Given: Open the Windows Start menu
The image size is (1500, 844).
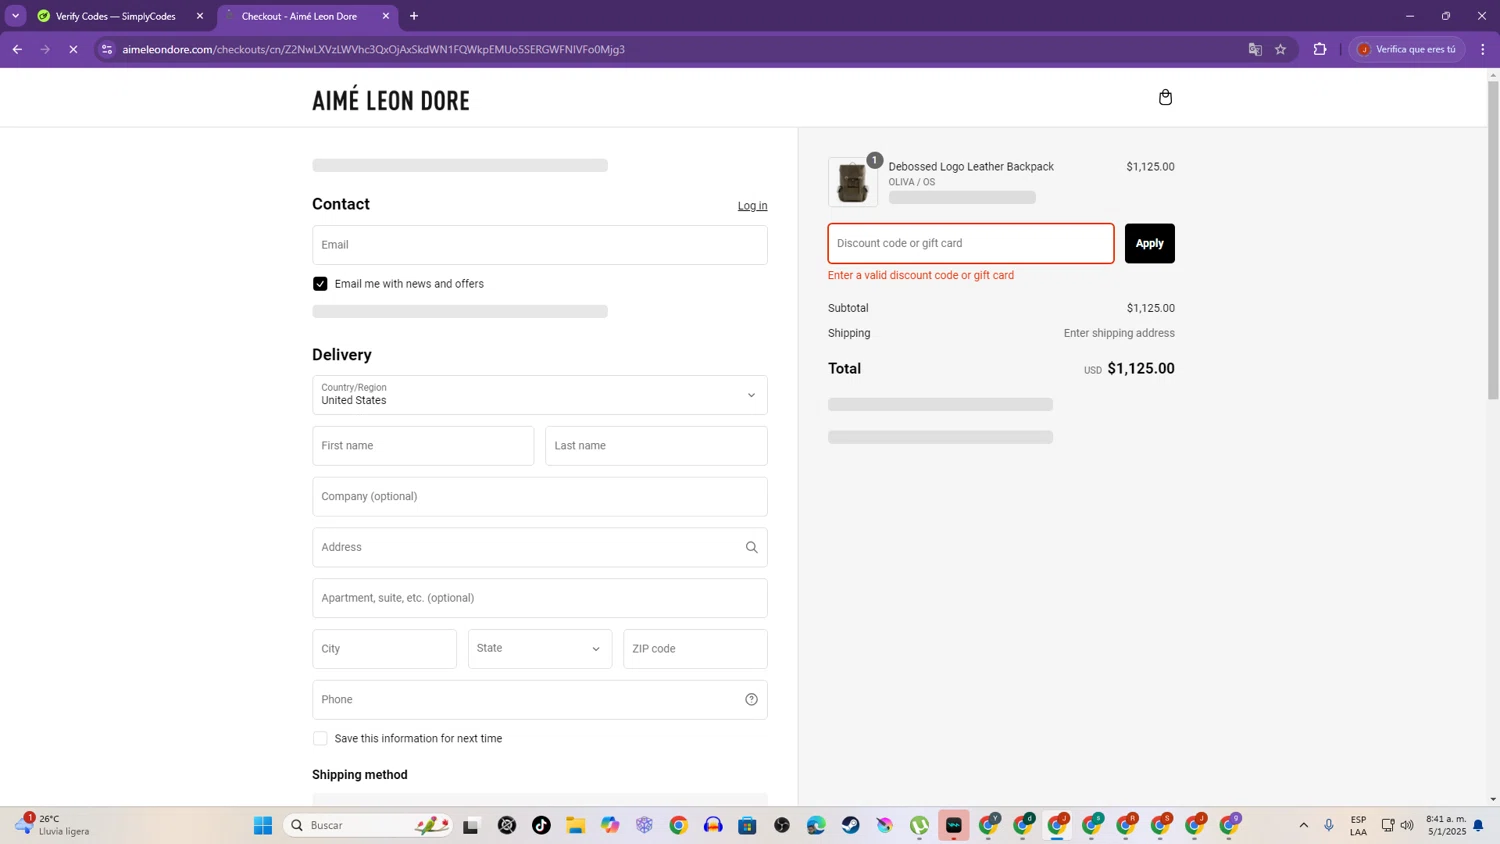Looking at the screenshot, I should click(x=263, y=825).
